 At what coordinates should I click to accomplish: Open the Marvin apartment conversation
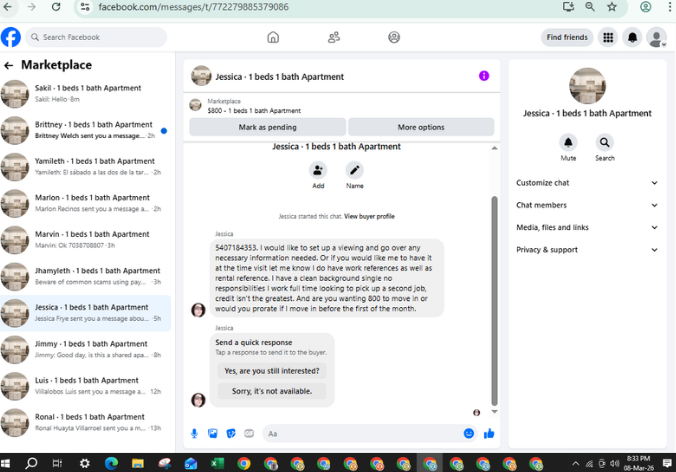click(x=85, y=240)
